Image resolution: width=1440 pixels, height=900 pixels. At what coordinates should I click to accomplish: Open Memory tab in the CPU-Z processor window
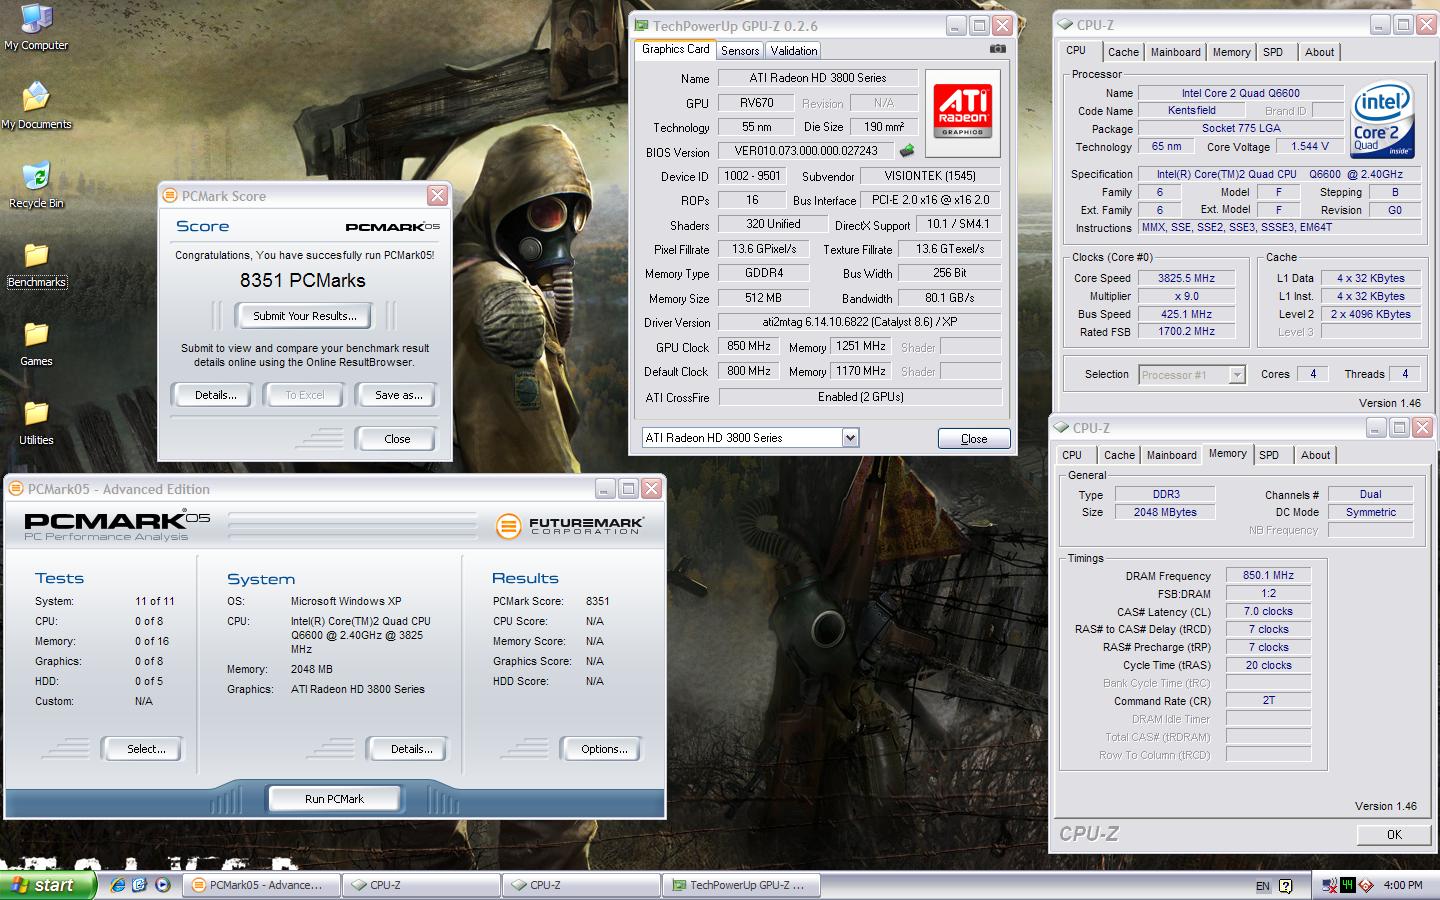coord(1231,52)
